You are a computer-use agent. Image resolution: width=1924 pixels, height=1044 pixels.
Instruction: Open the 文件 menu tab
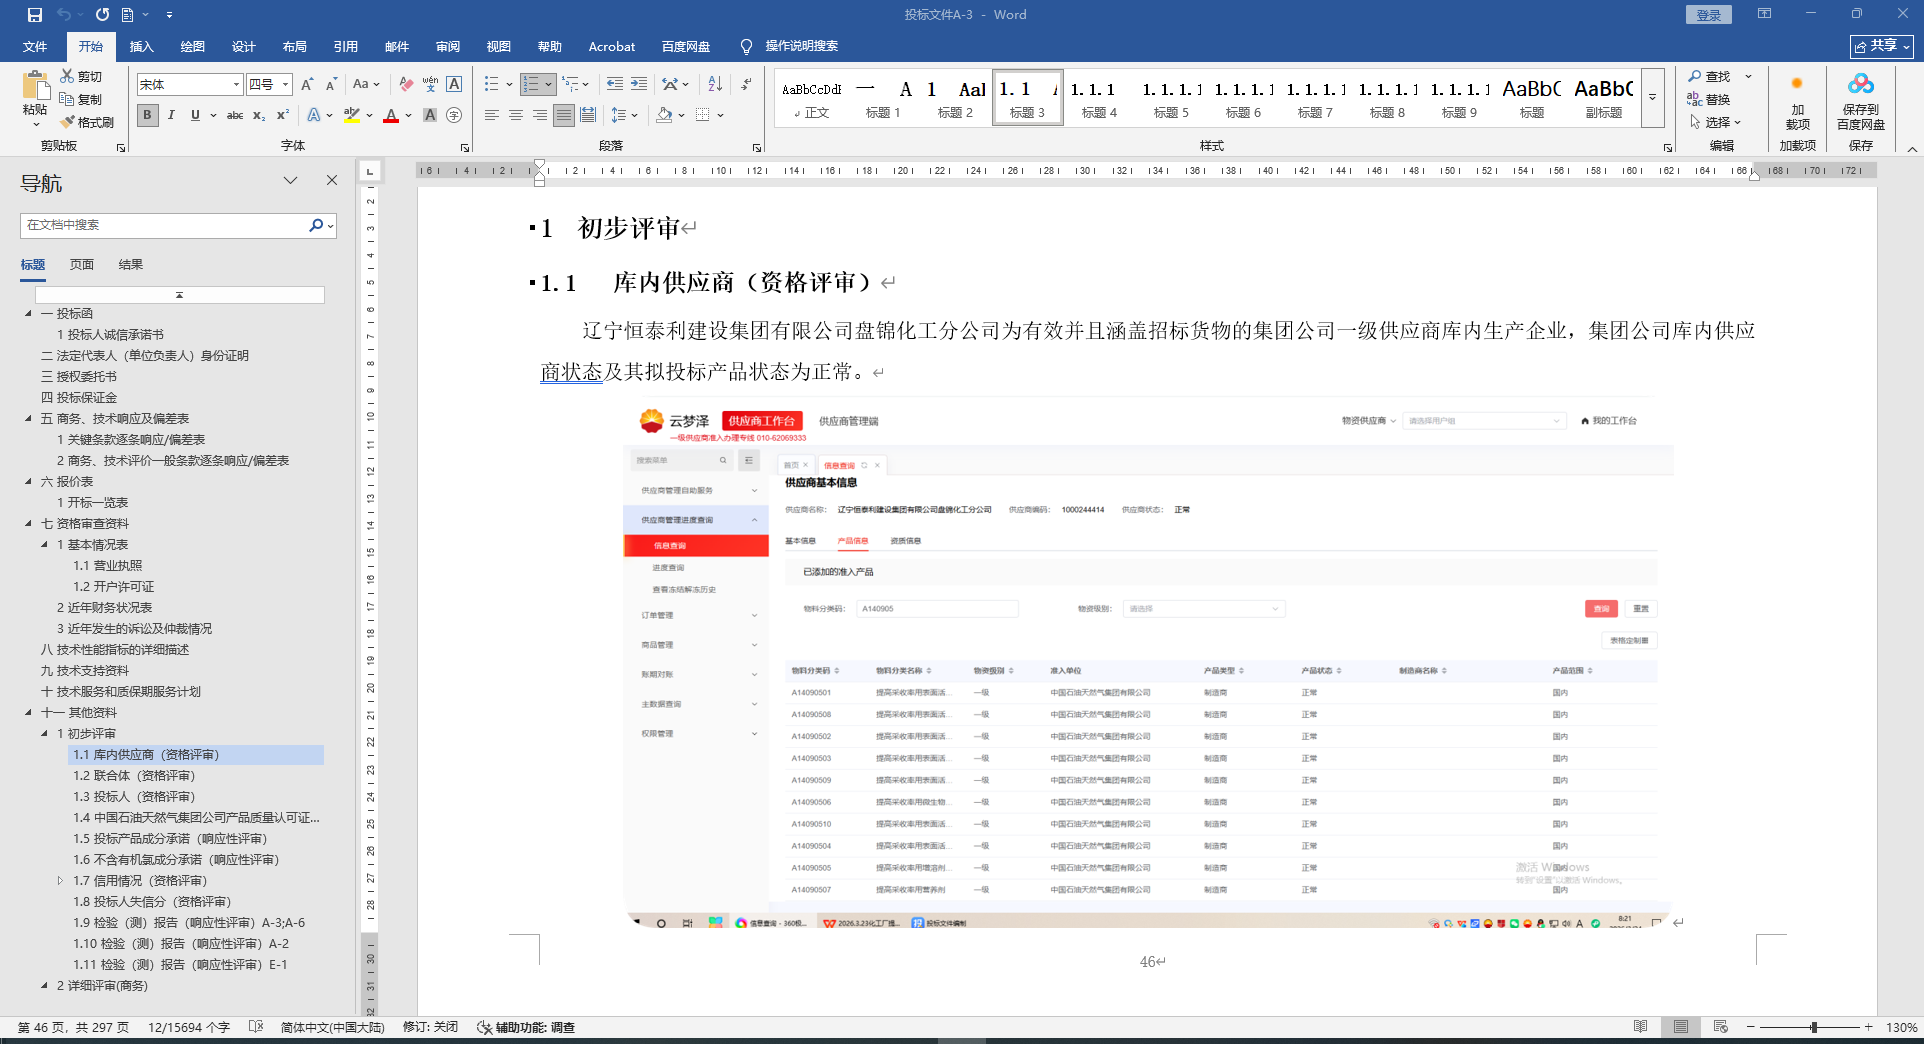point(35,47)
